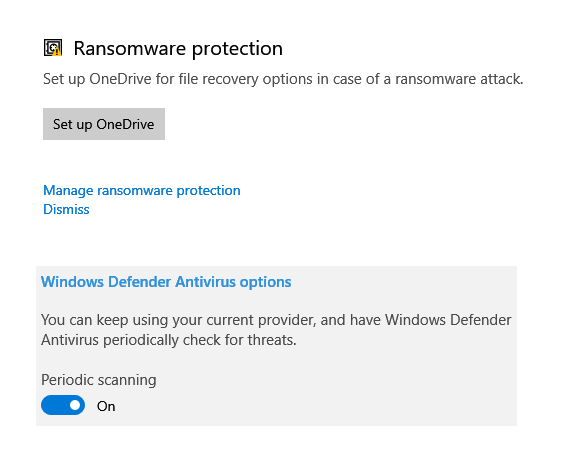
Task: Collapse Windows Defender Antivirus options section
Action: pyautogui.click(x=166, y=282)
